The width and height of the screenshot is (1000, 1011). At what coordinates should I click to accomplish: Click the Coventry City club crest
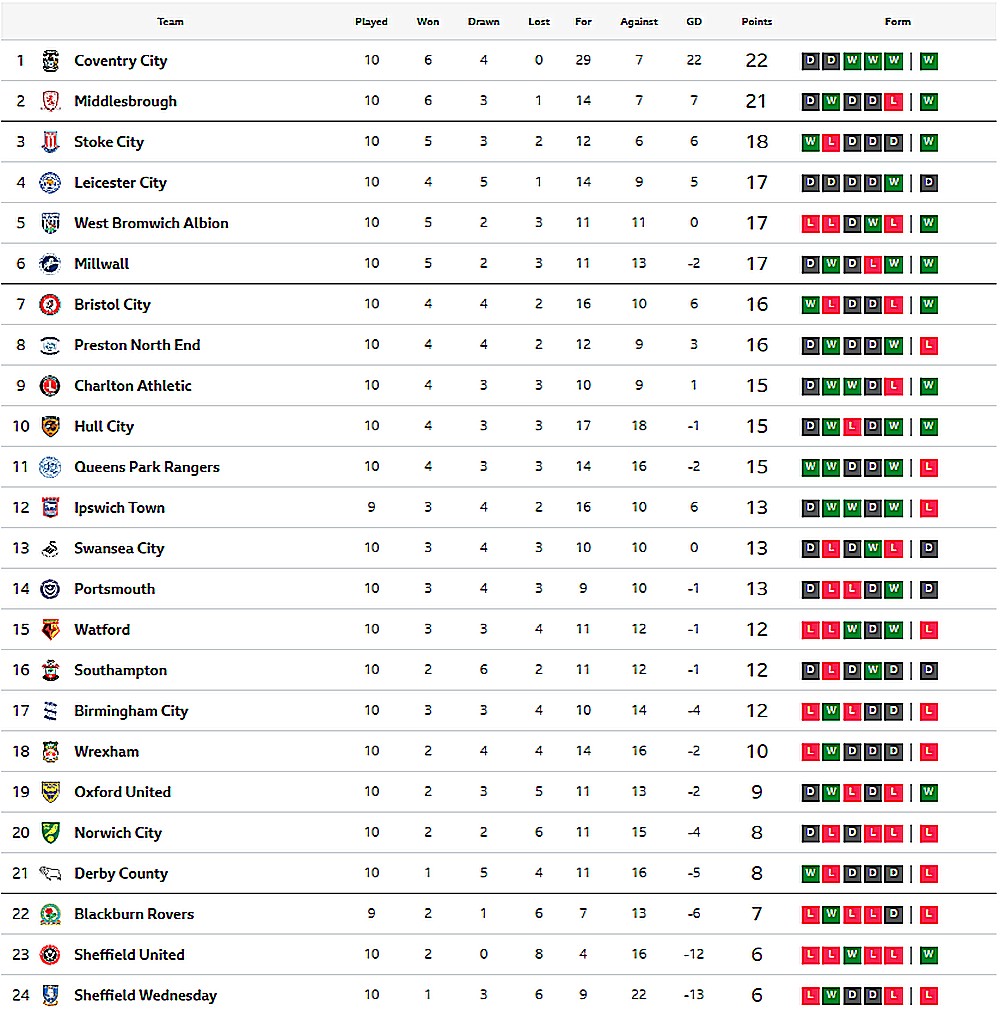point(50,61)
